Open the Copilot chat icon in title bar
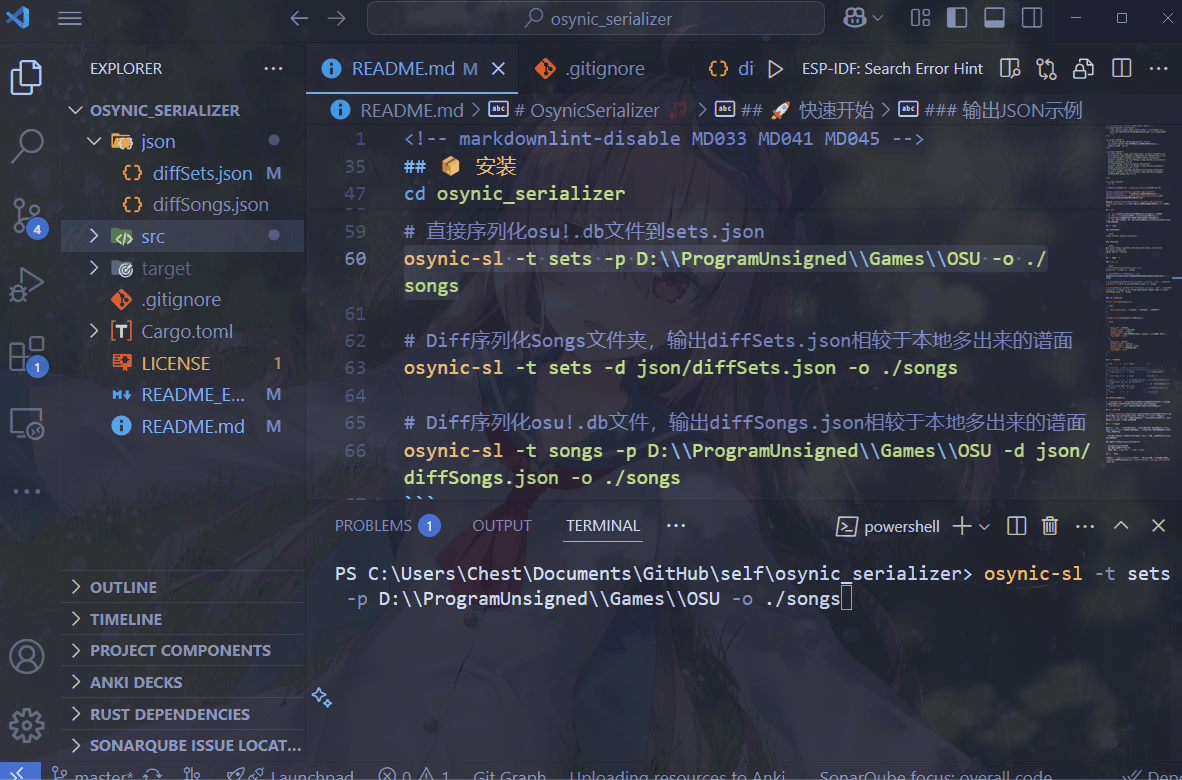This screenshot has width=1182, height=780. pyautogui.click(x=854, y=18)
